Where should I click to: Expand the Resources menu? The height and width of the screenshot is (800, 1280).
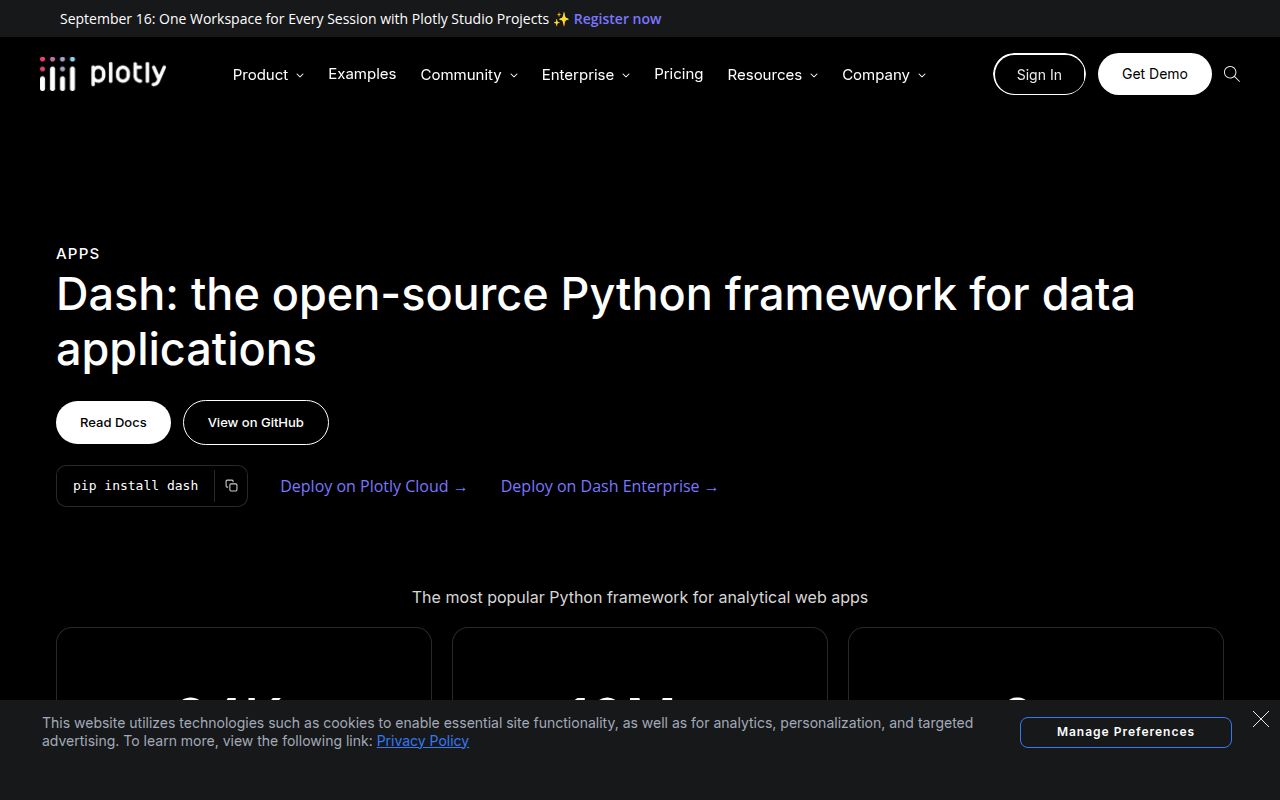point(773,75)
